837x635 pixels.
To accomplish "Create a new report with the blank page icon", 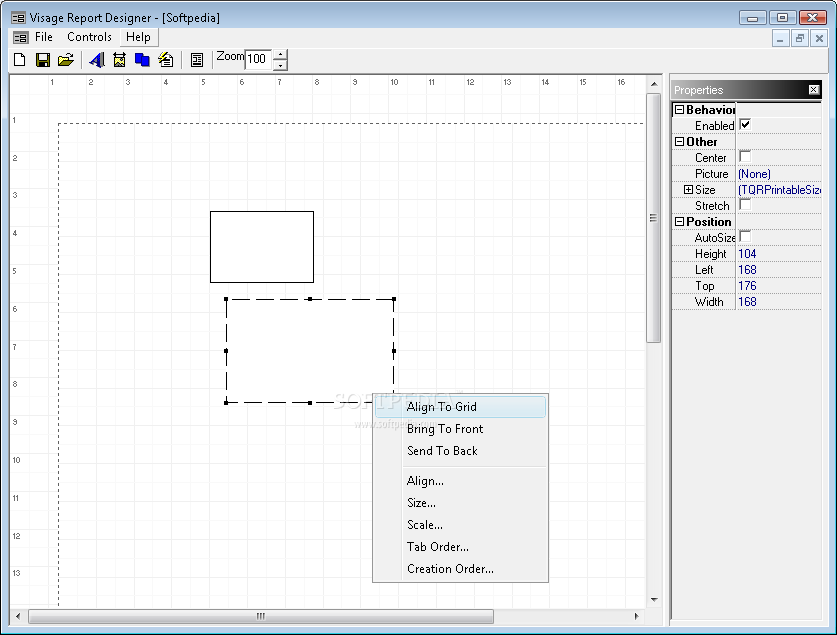I will pos(20,60).
